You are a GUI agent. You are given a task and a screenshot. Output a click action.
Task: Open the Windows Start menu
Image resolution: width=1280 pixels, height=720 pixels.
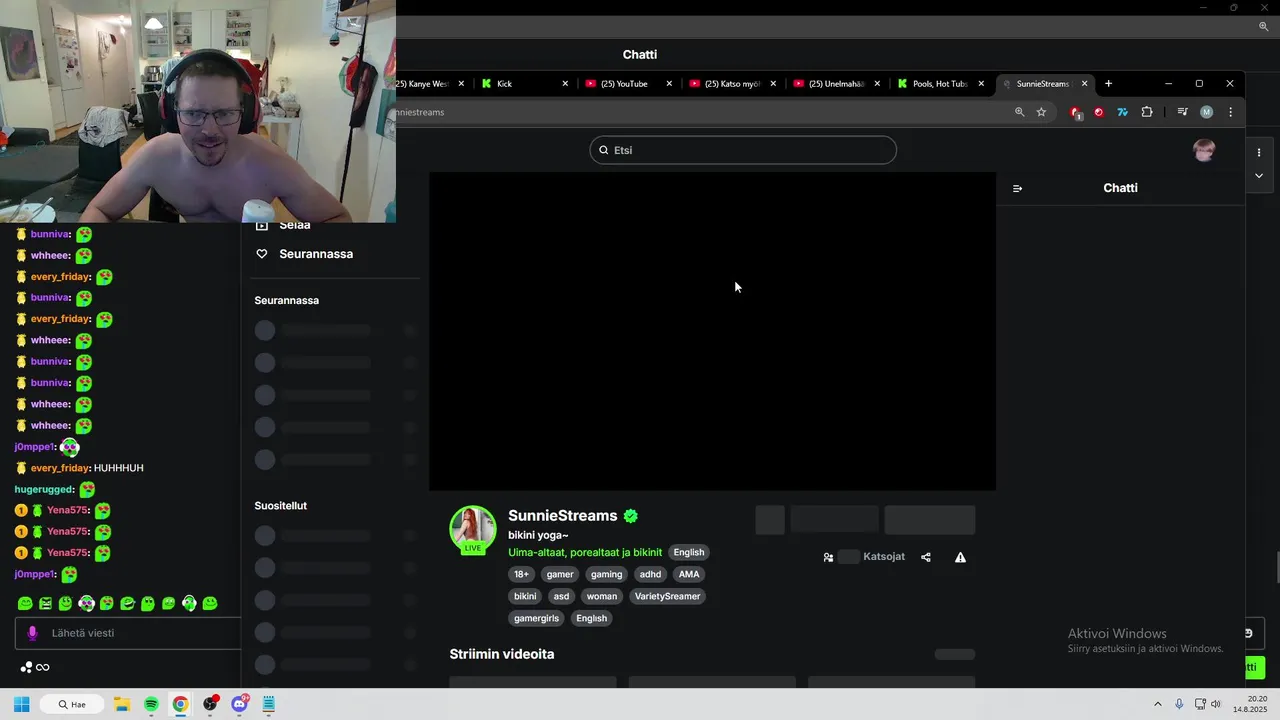click(21, 704)
